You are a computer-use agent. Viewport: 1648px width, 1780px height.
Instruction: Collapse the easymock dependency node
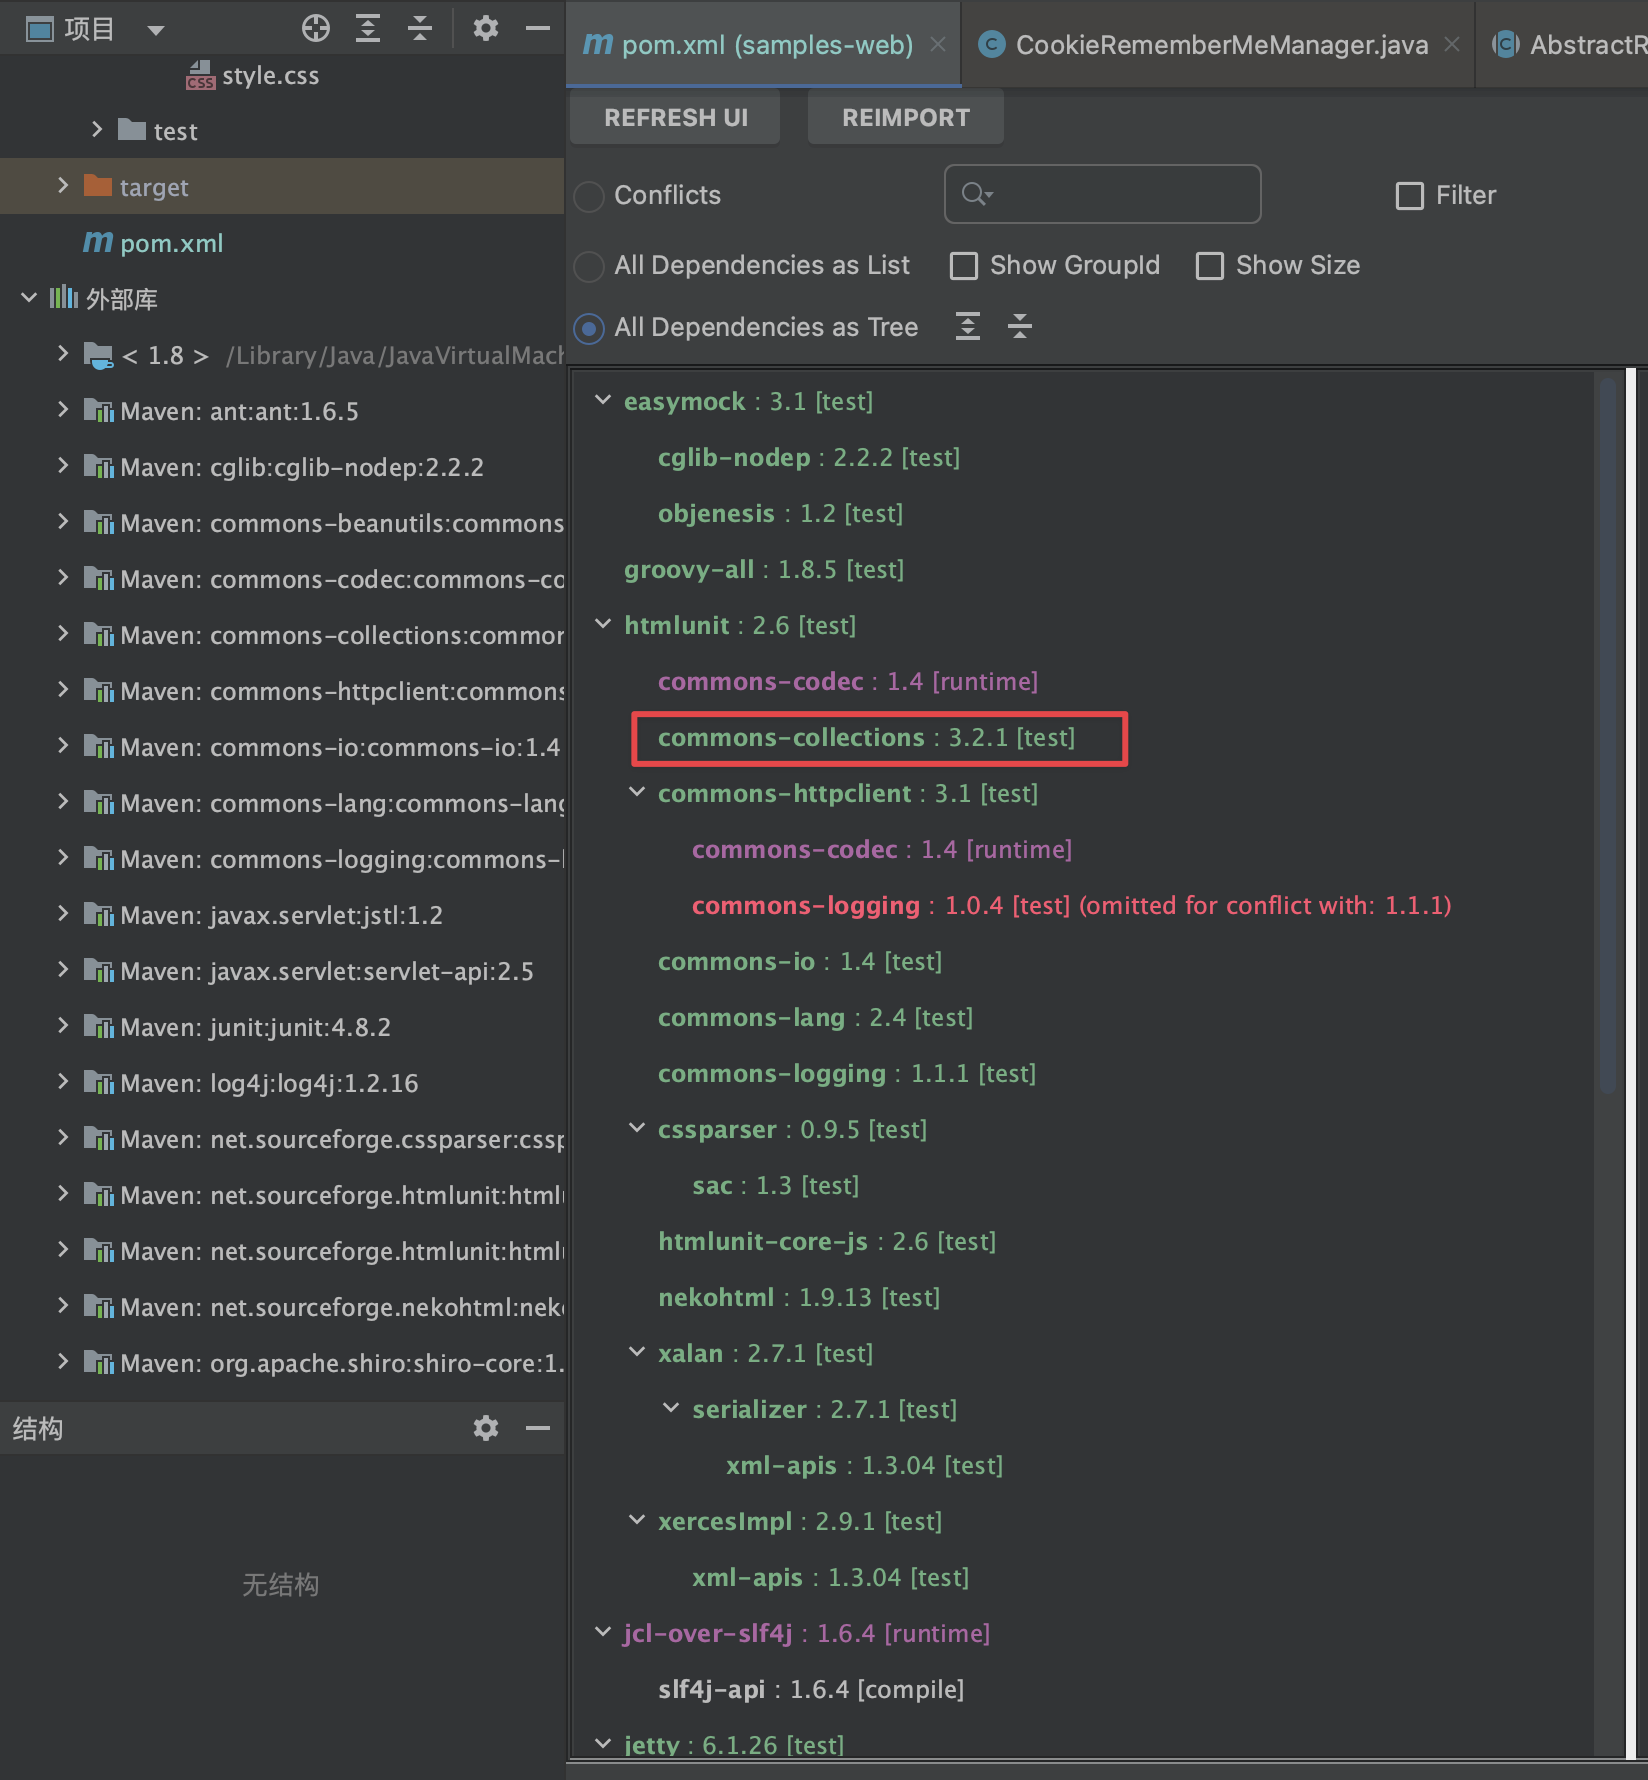coord(603,400)
